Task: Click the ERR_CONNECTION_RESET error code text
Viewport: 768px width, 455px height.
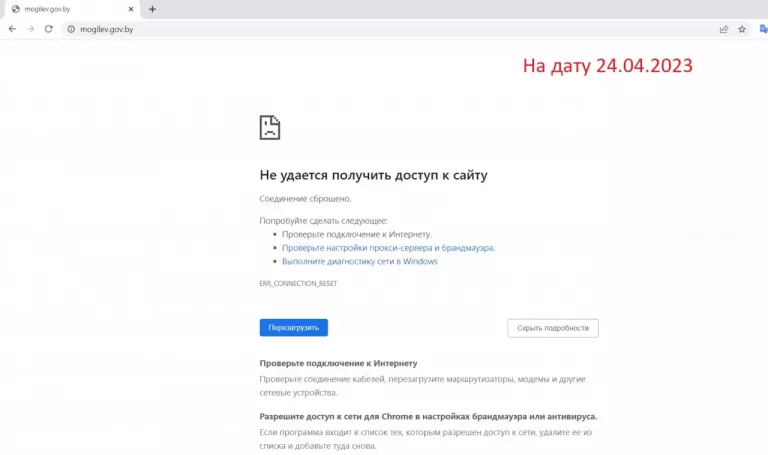Action: 298,284
